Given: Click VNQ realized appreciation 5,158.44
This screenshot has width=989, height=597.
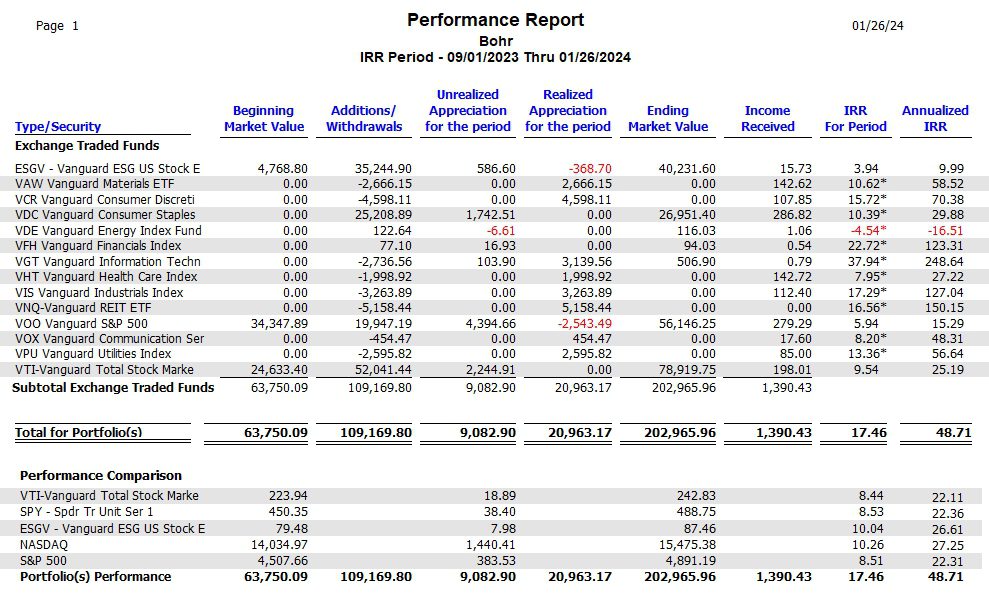Looking at the screenshot, I should click(x=587, y=308).
